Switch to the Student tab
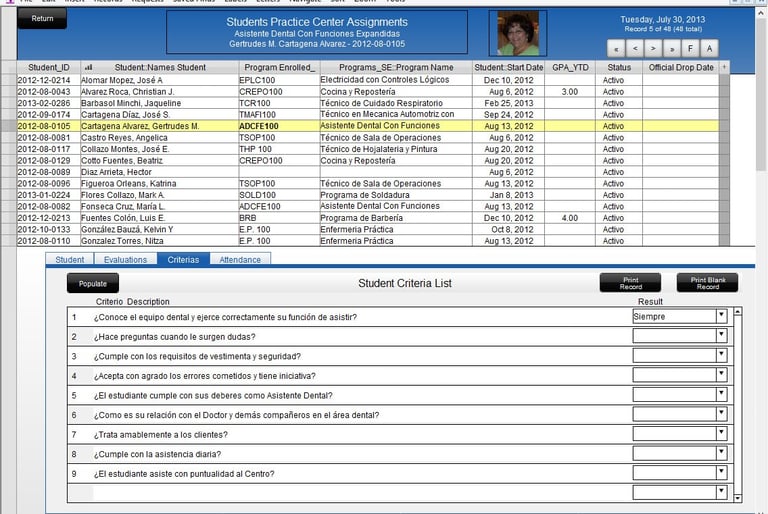This screenshot has height=514, width=768. 70,259
